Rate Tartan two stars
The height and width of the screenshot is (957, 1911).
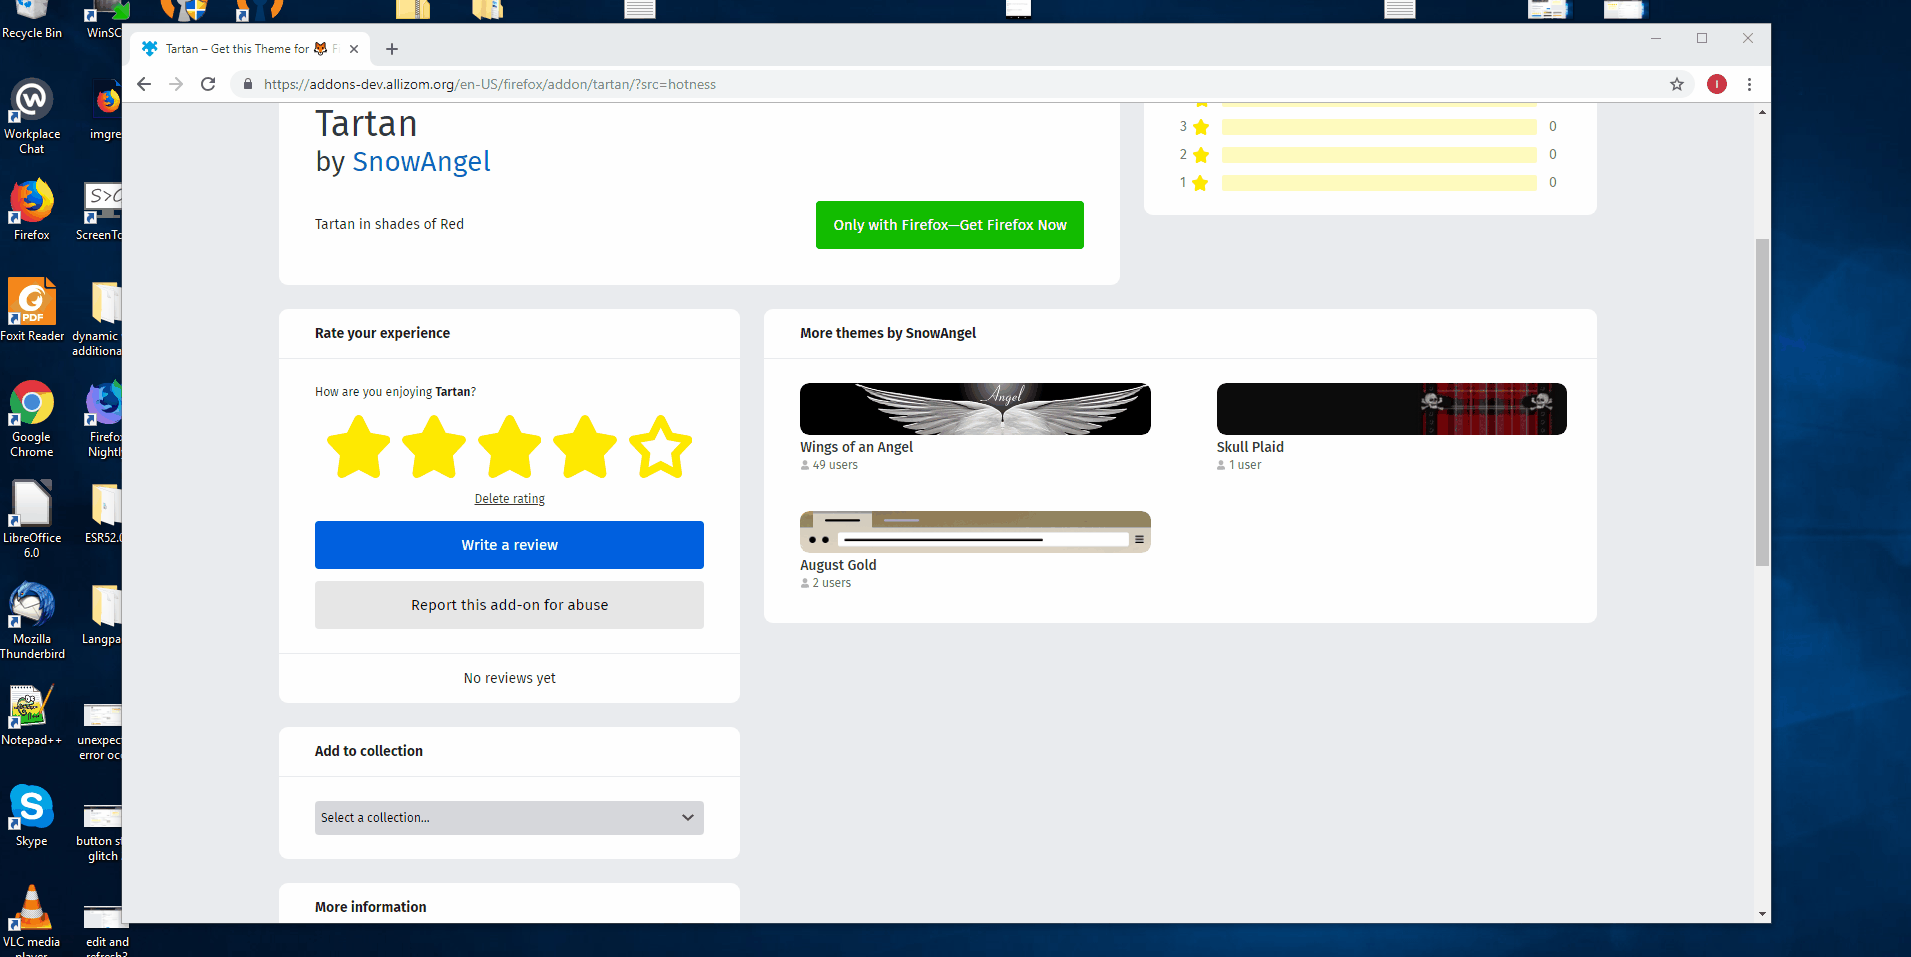pos(434,447)
